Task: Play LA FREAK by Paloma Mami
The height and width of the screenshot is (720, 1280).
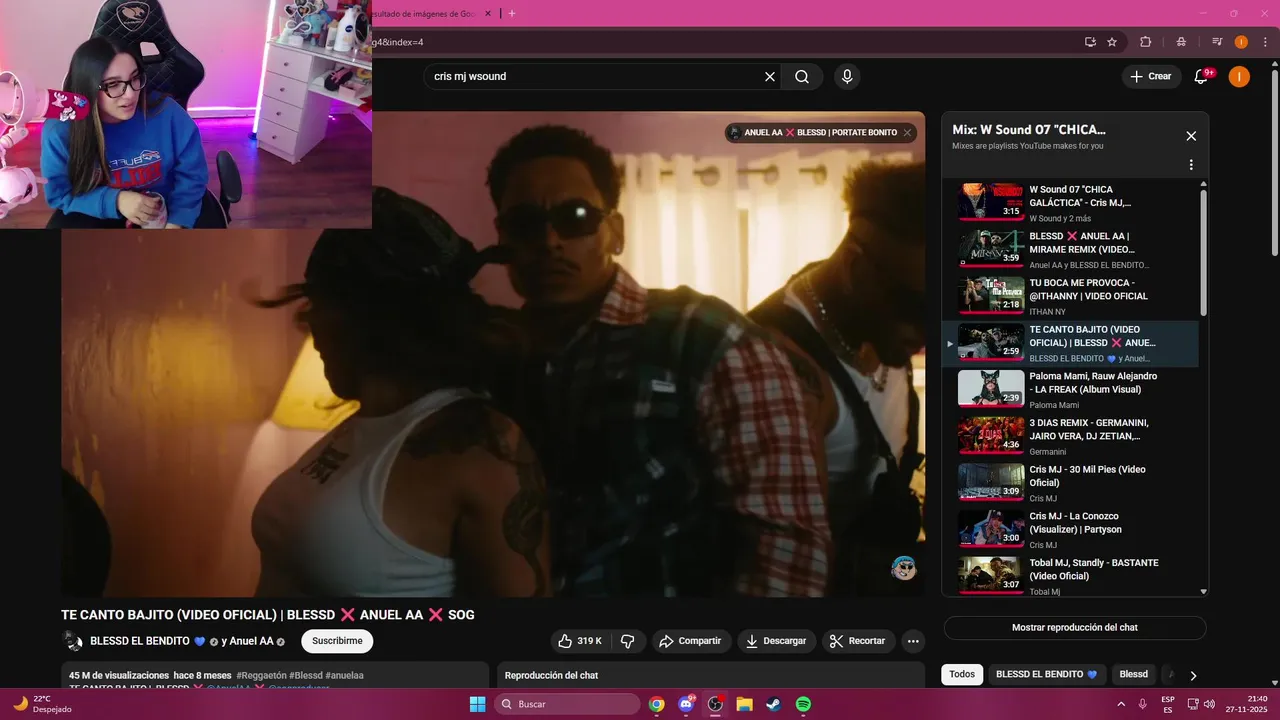Action: coord(1070,390)
